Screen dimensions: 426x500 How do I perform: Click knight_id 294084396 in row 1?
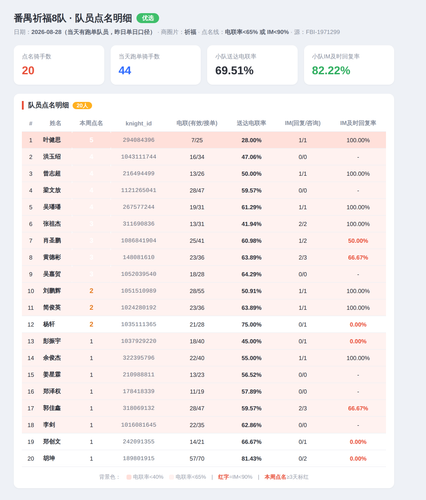(139, 140)
